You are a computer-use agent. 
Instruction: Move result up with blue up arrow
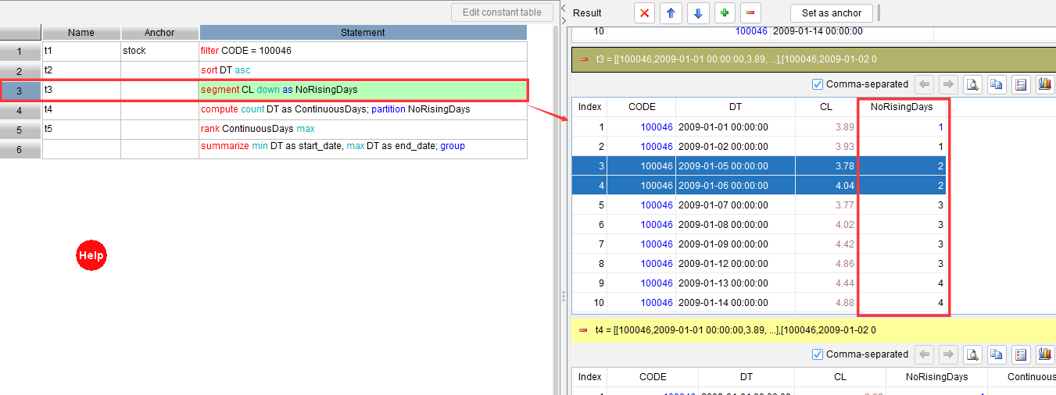[671, 13]
